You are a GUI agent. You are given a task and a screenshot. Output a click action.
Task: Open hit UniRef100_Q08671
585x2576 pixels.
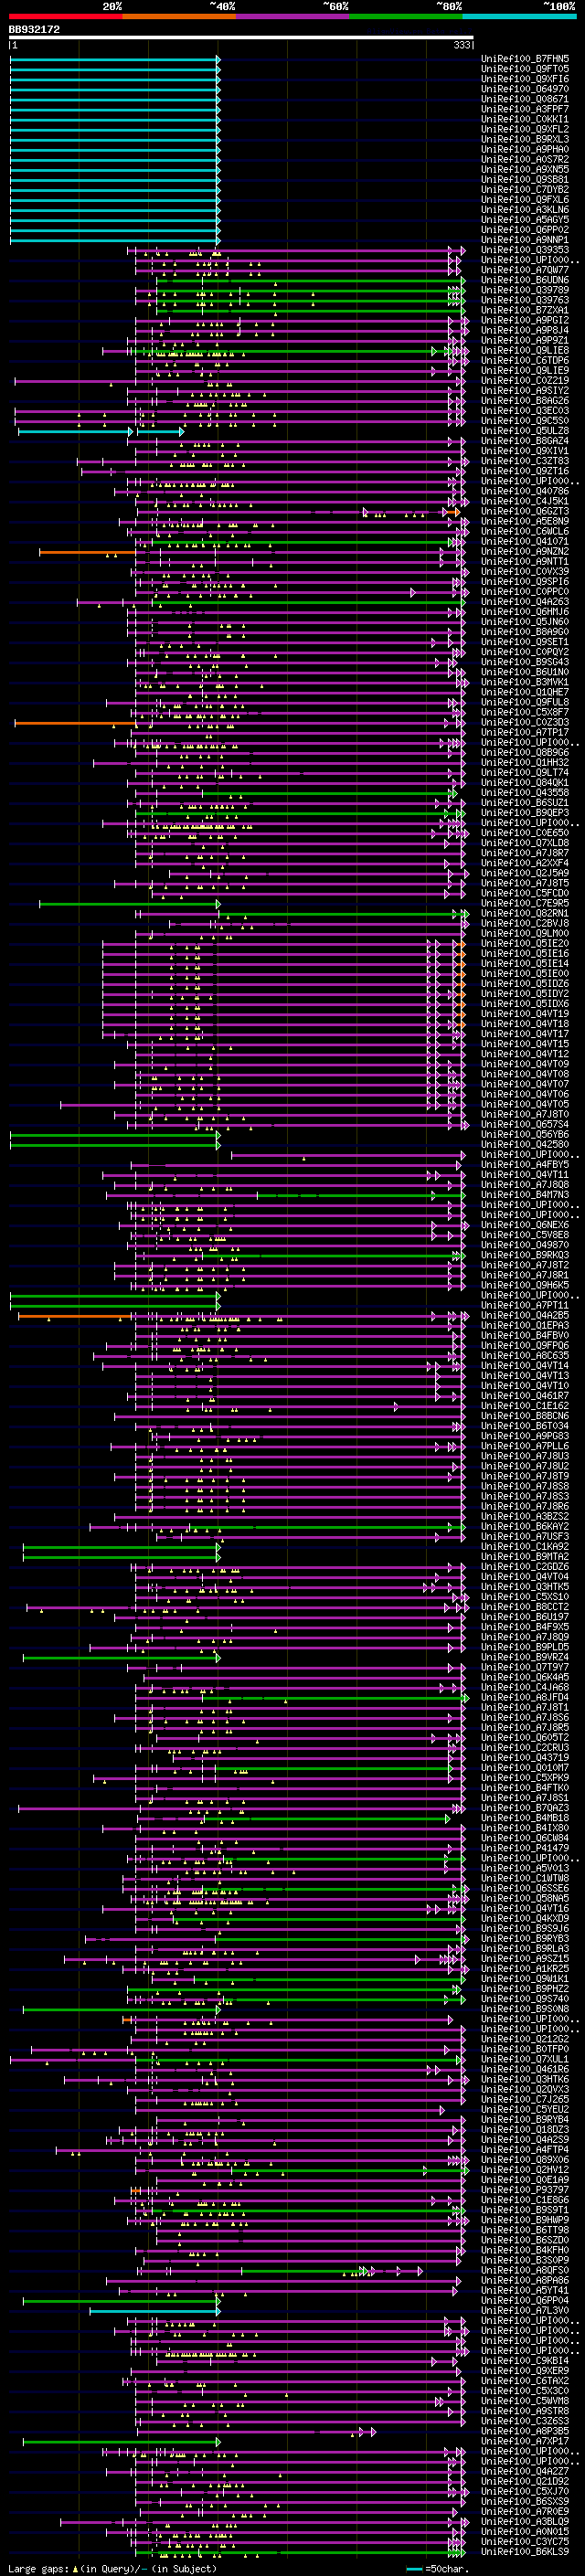click(x=525, y=99)
